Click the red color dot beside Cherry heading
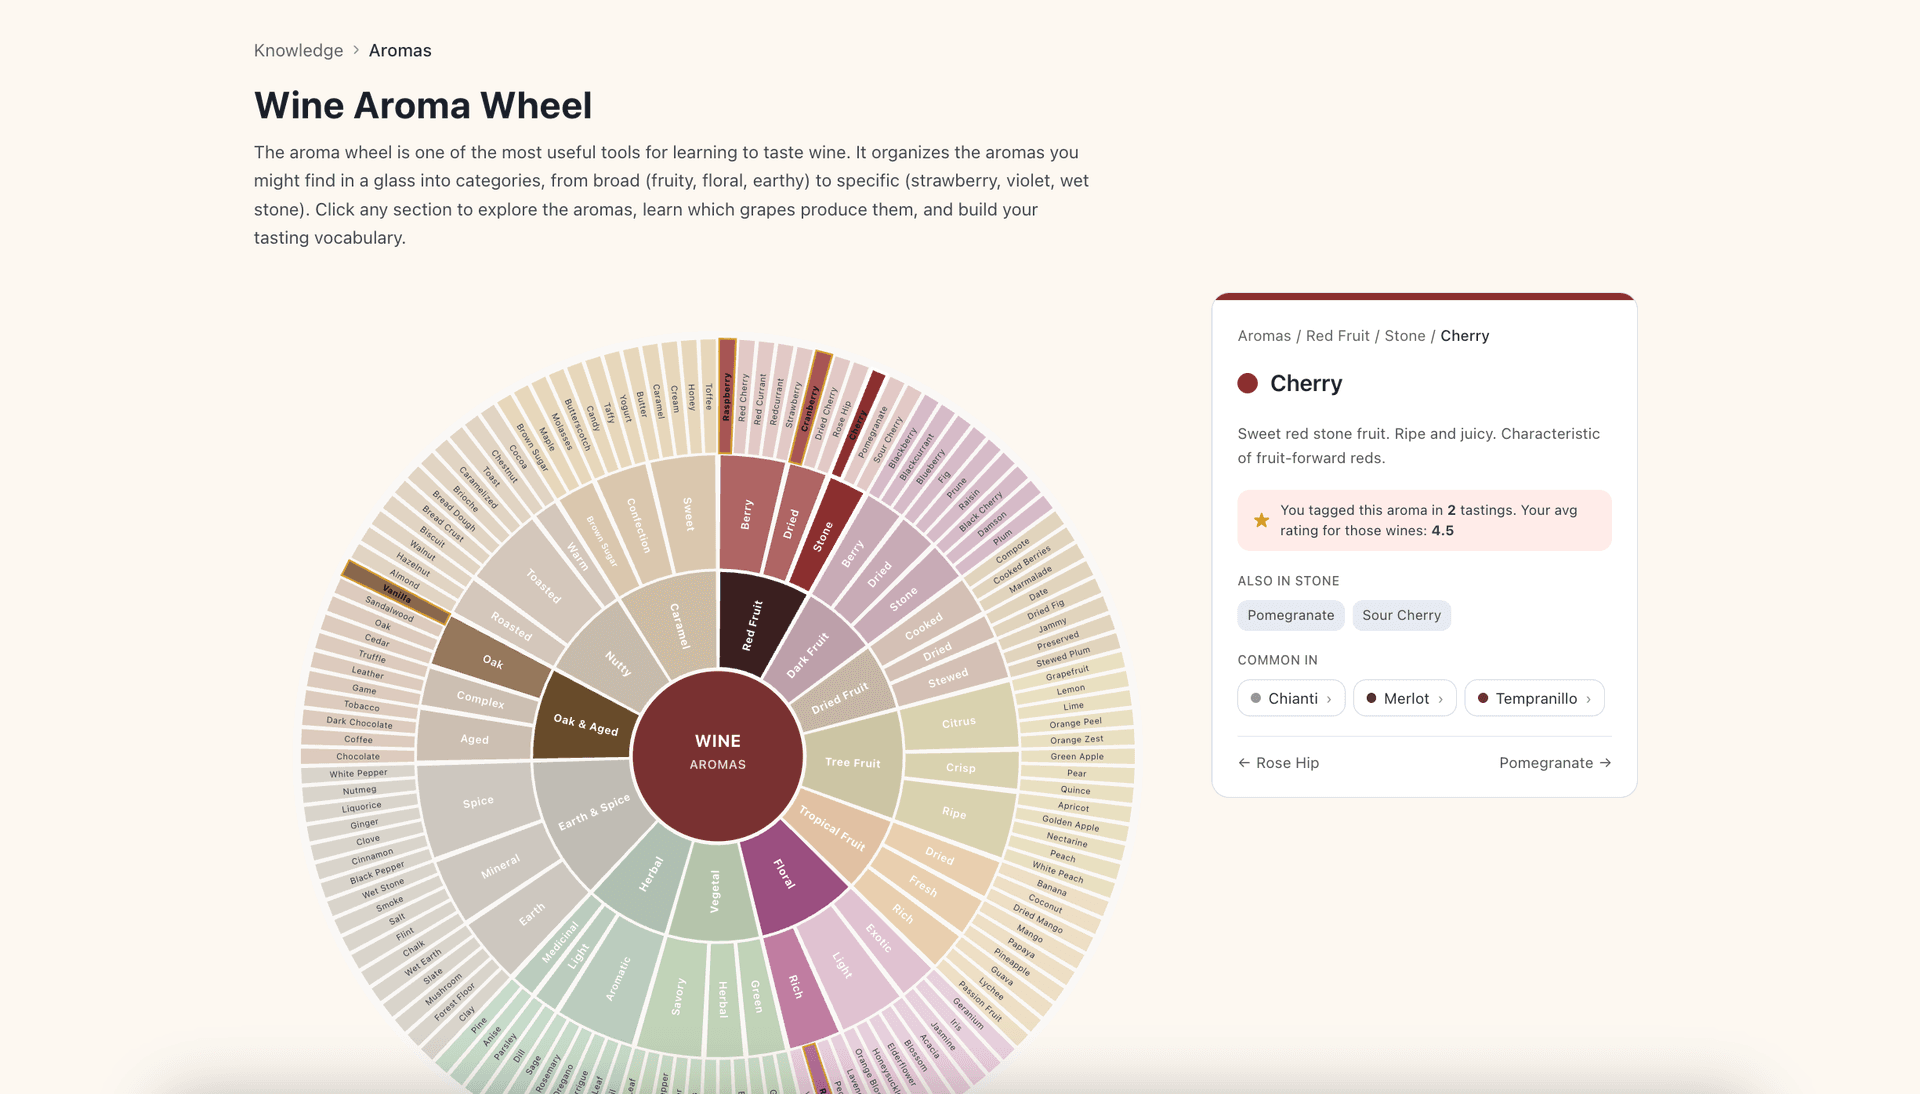 tap(1247, 383)
